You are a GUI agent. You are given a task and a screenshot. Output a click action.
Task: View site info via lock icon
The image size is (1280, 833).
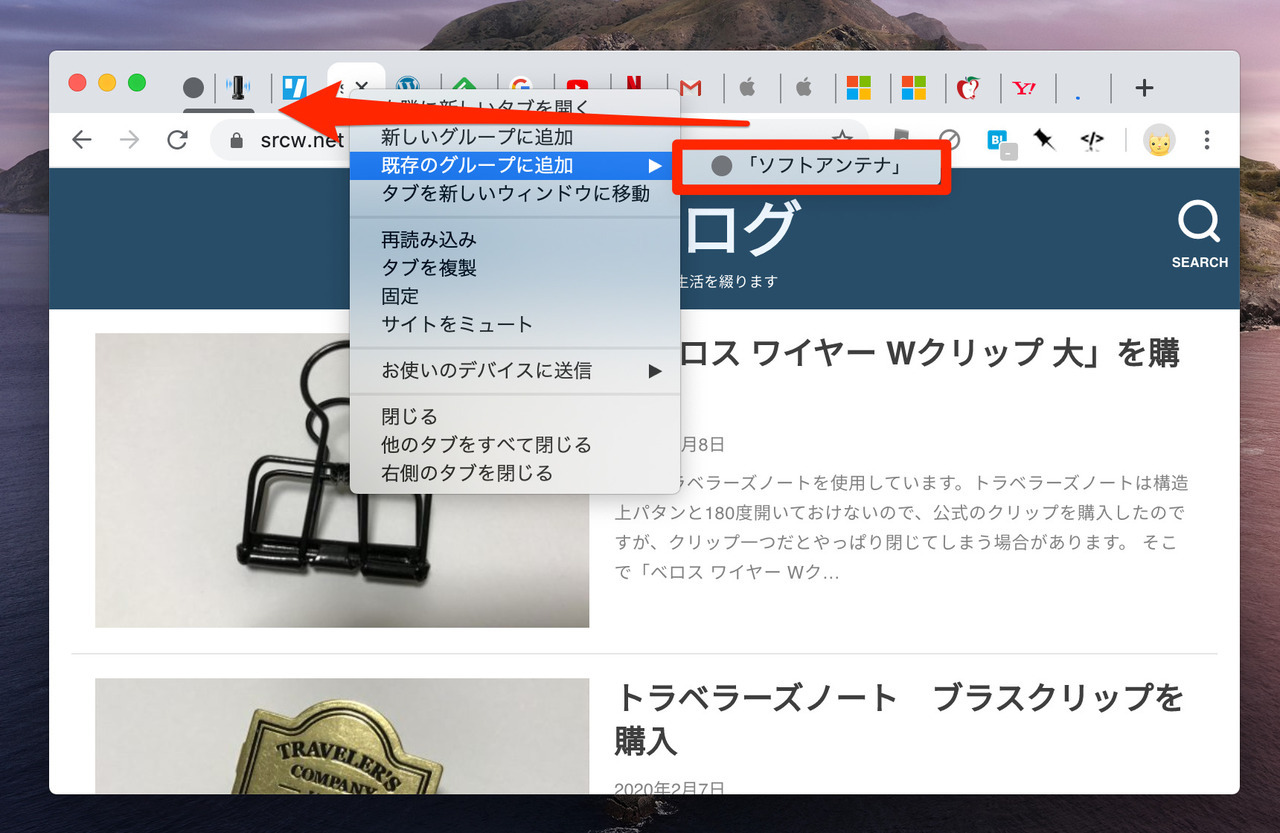coord(237,141)
